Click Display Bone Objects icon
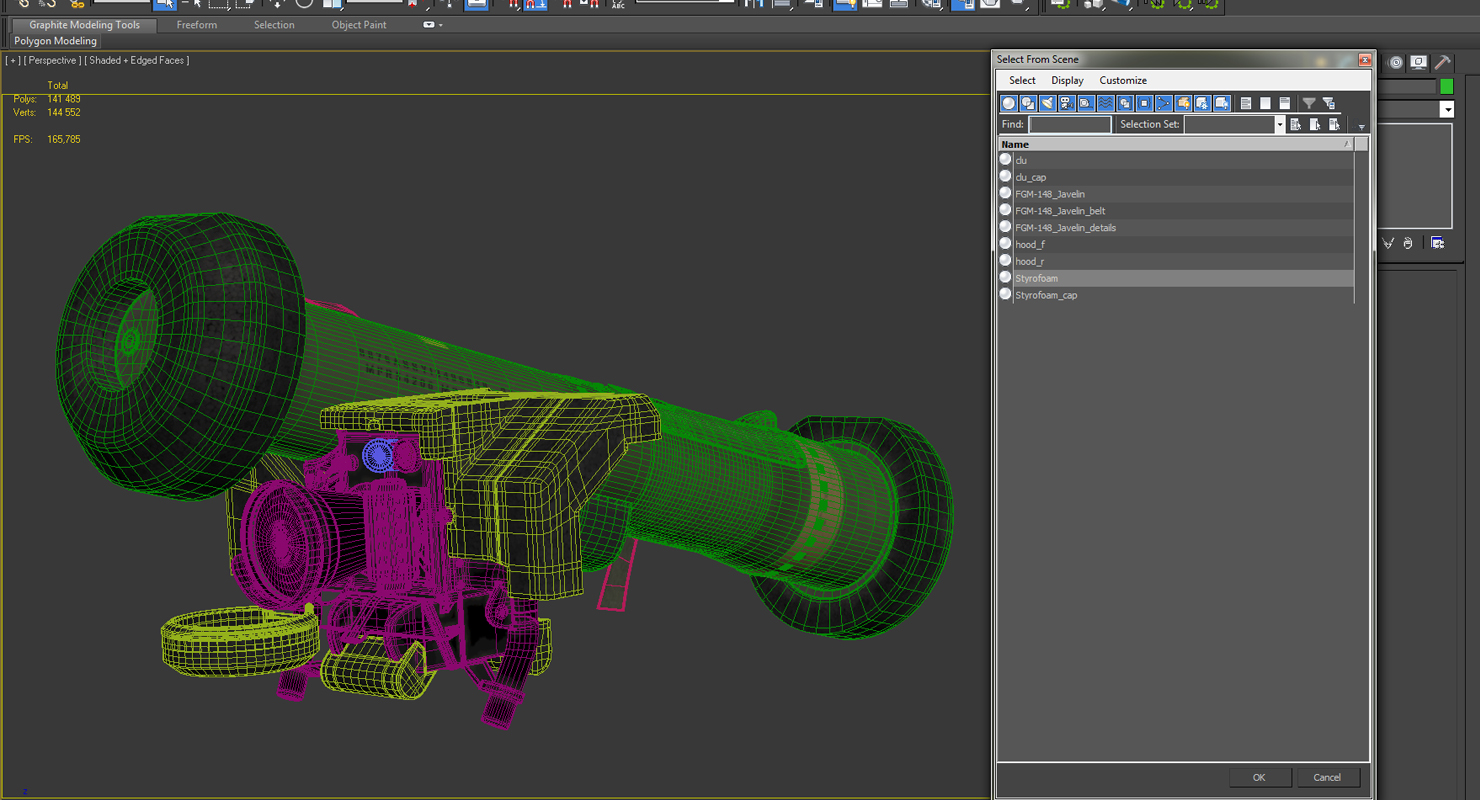This screenshot has width=1480, height=800. tap(1164, 103)
